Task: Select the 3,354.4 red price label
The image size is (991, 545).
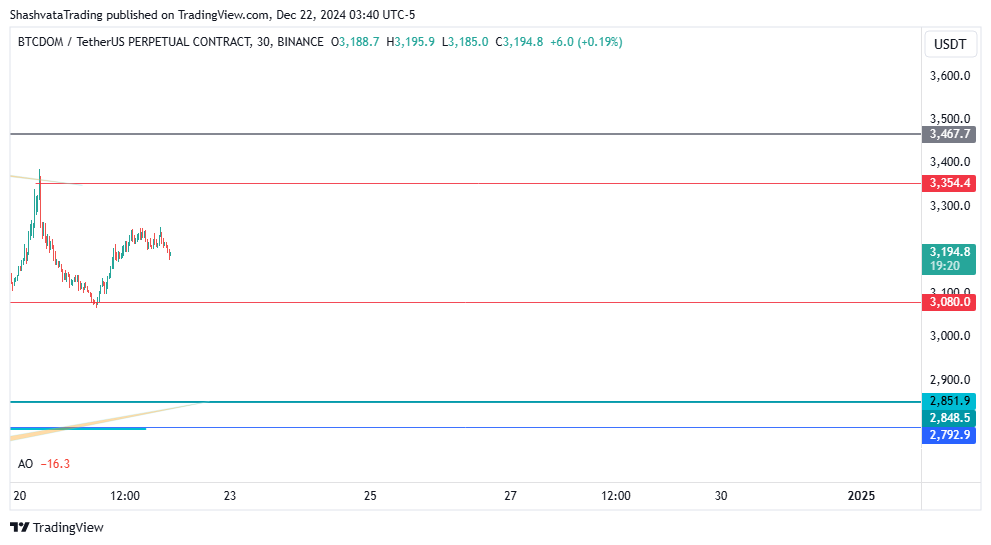Action: pos(949,183)
